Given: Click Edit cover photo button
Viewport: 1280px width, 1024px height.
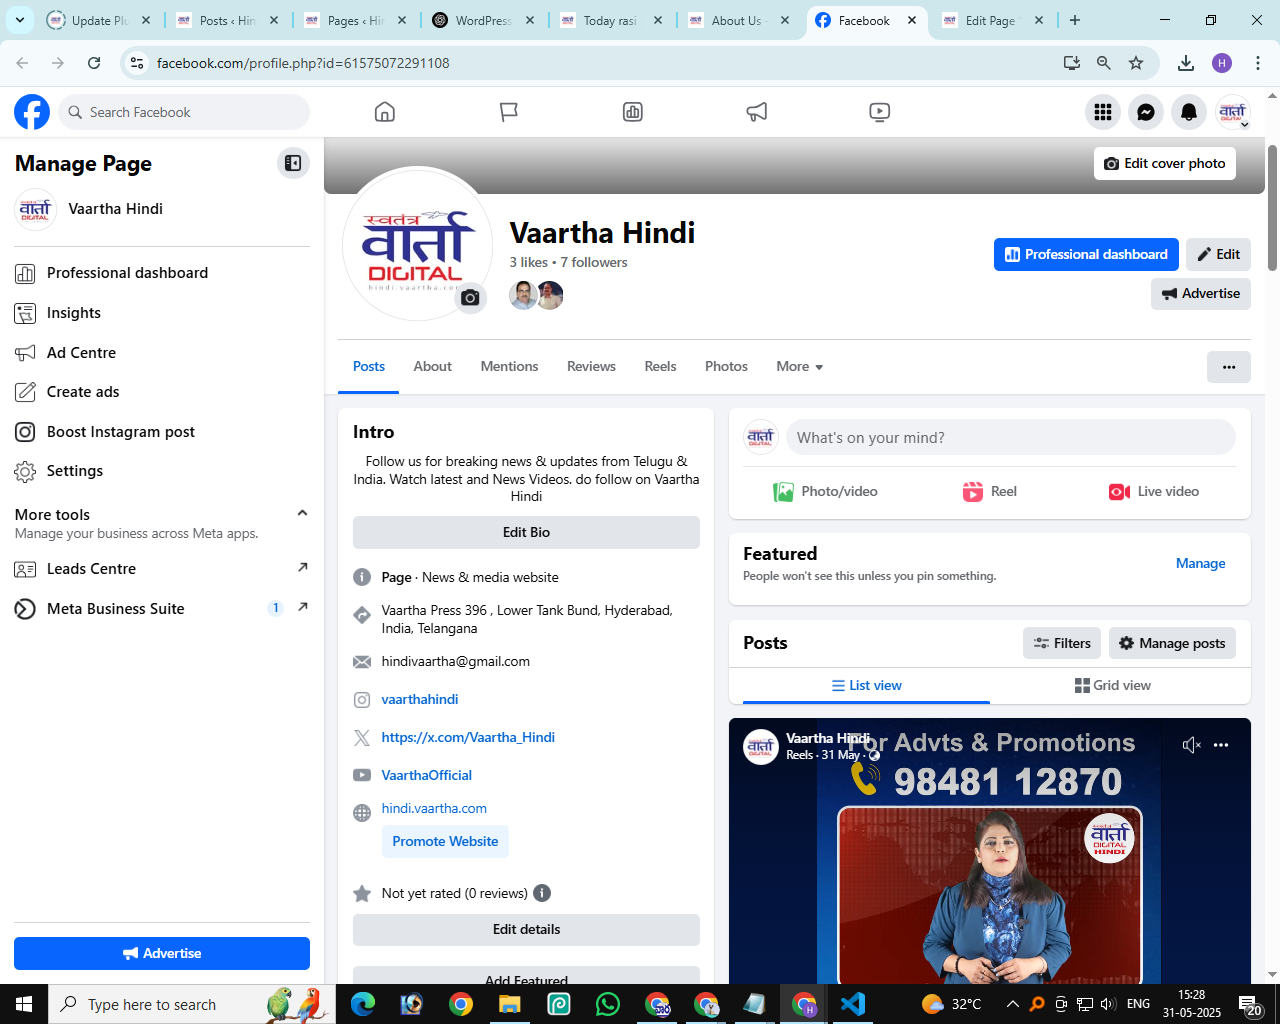Looking at the screenshot, I should click(x=1165, y=163).
